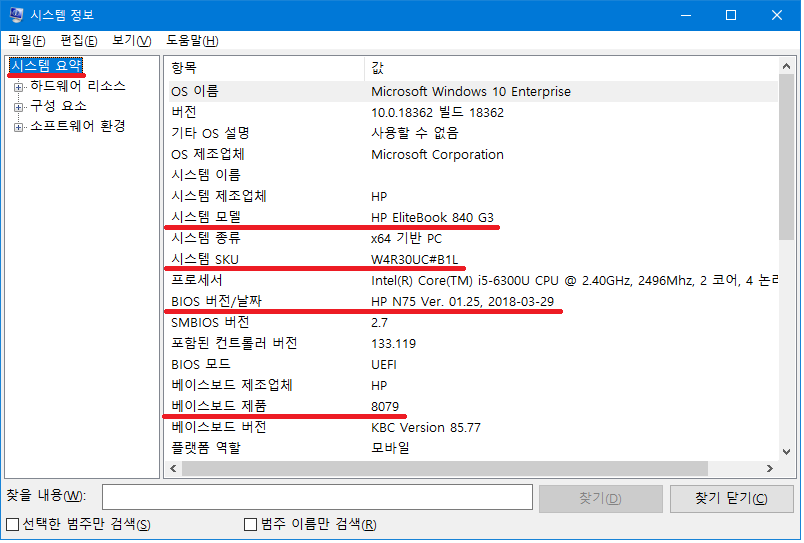Select the 플랫폼 역할 row label
The image size is (804, 543).
click(206, 449)
